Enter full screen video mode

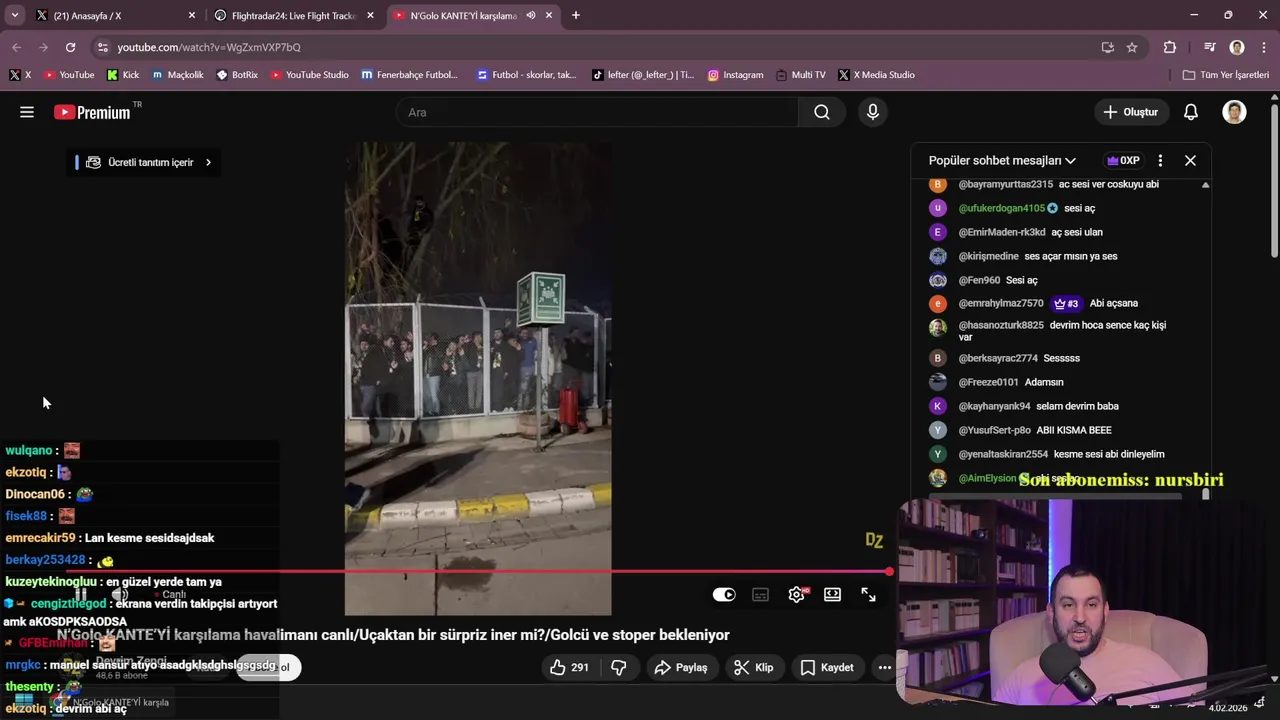pyautogui.click(x=868, y=594)
